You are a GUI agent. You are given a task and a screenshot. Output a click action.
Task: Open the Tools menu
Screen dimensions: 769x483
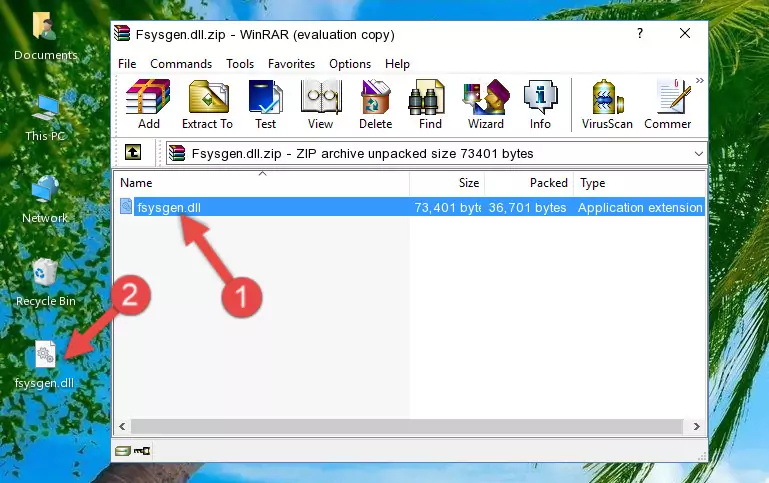pos(240,64)
